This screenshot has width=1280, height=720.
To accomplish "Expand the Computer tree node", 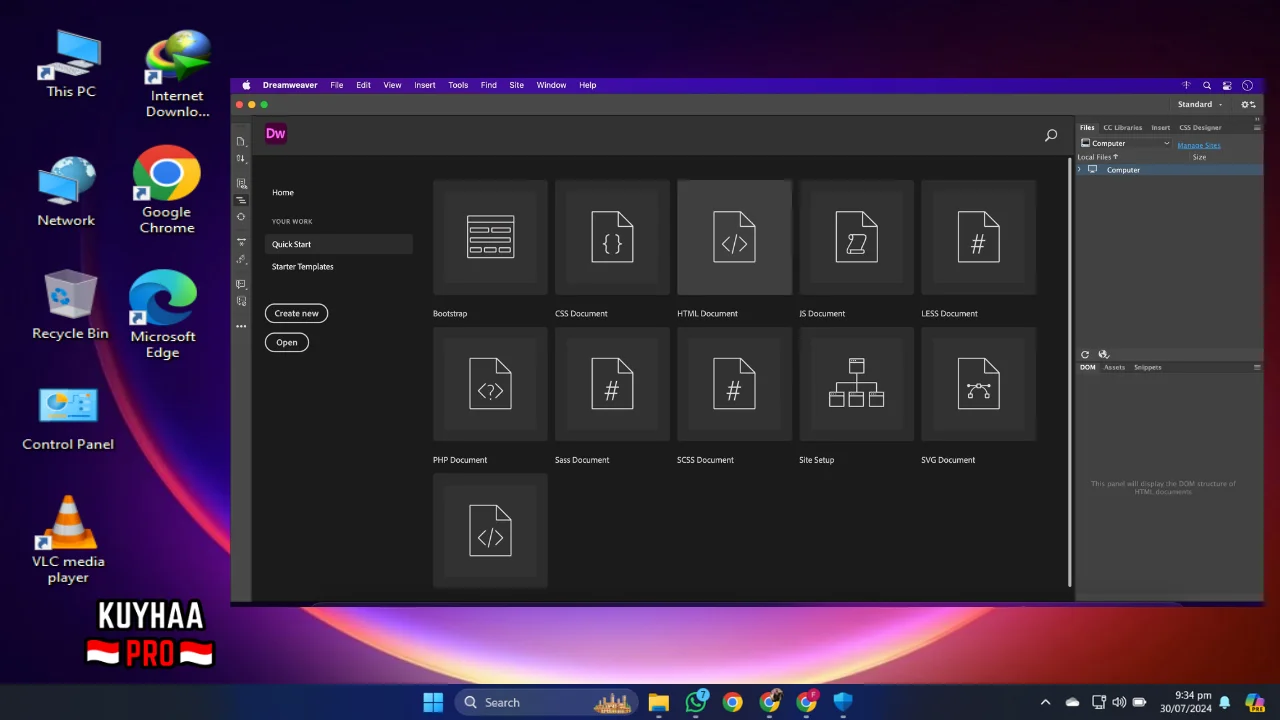I will pyautogui.click(x=1080, y=170).
